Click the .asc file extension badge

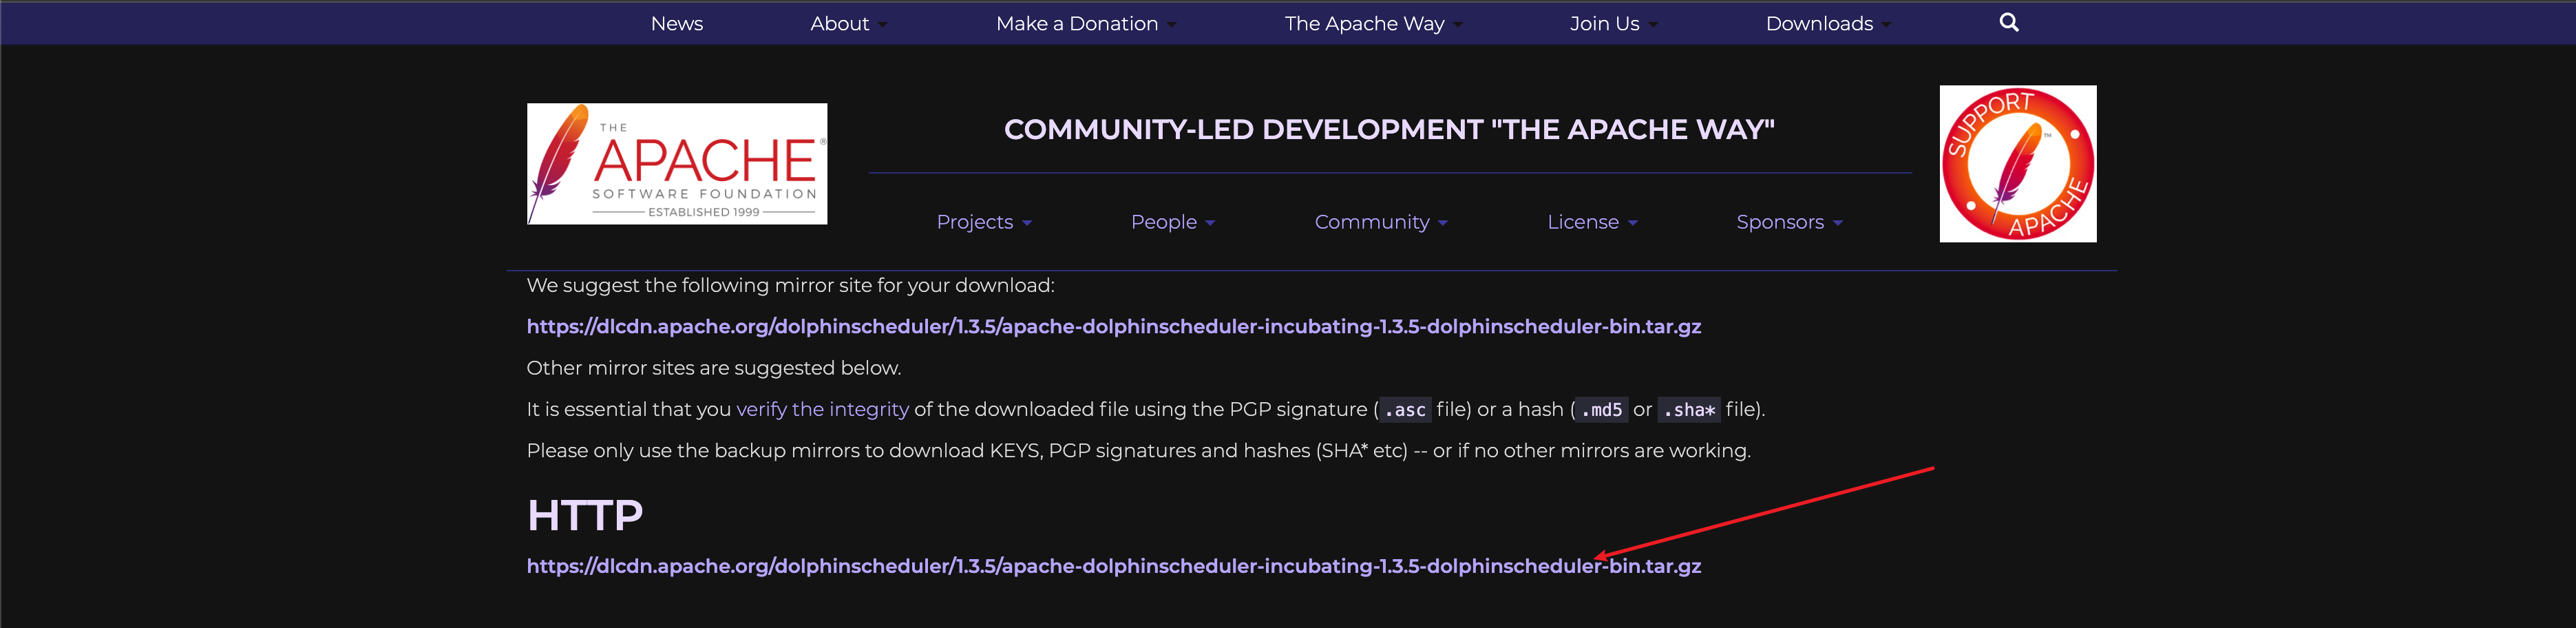click(1404, 409)
